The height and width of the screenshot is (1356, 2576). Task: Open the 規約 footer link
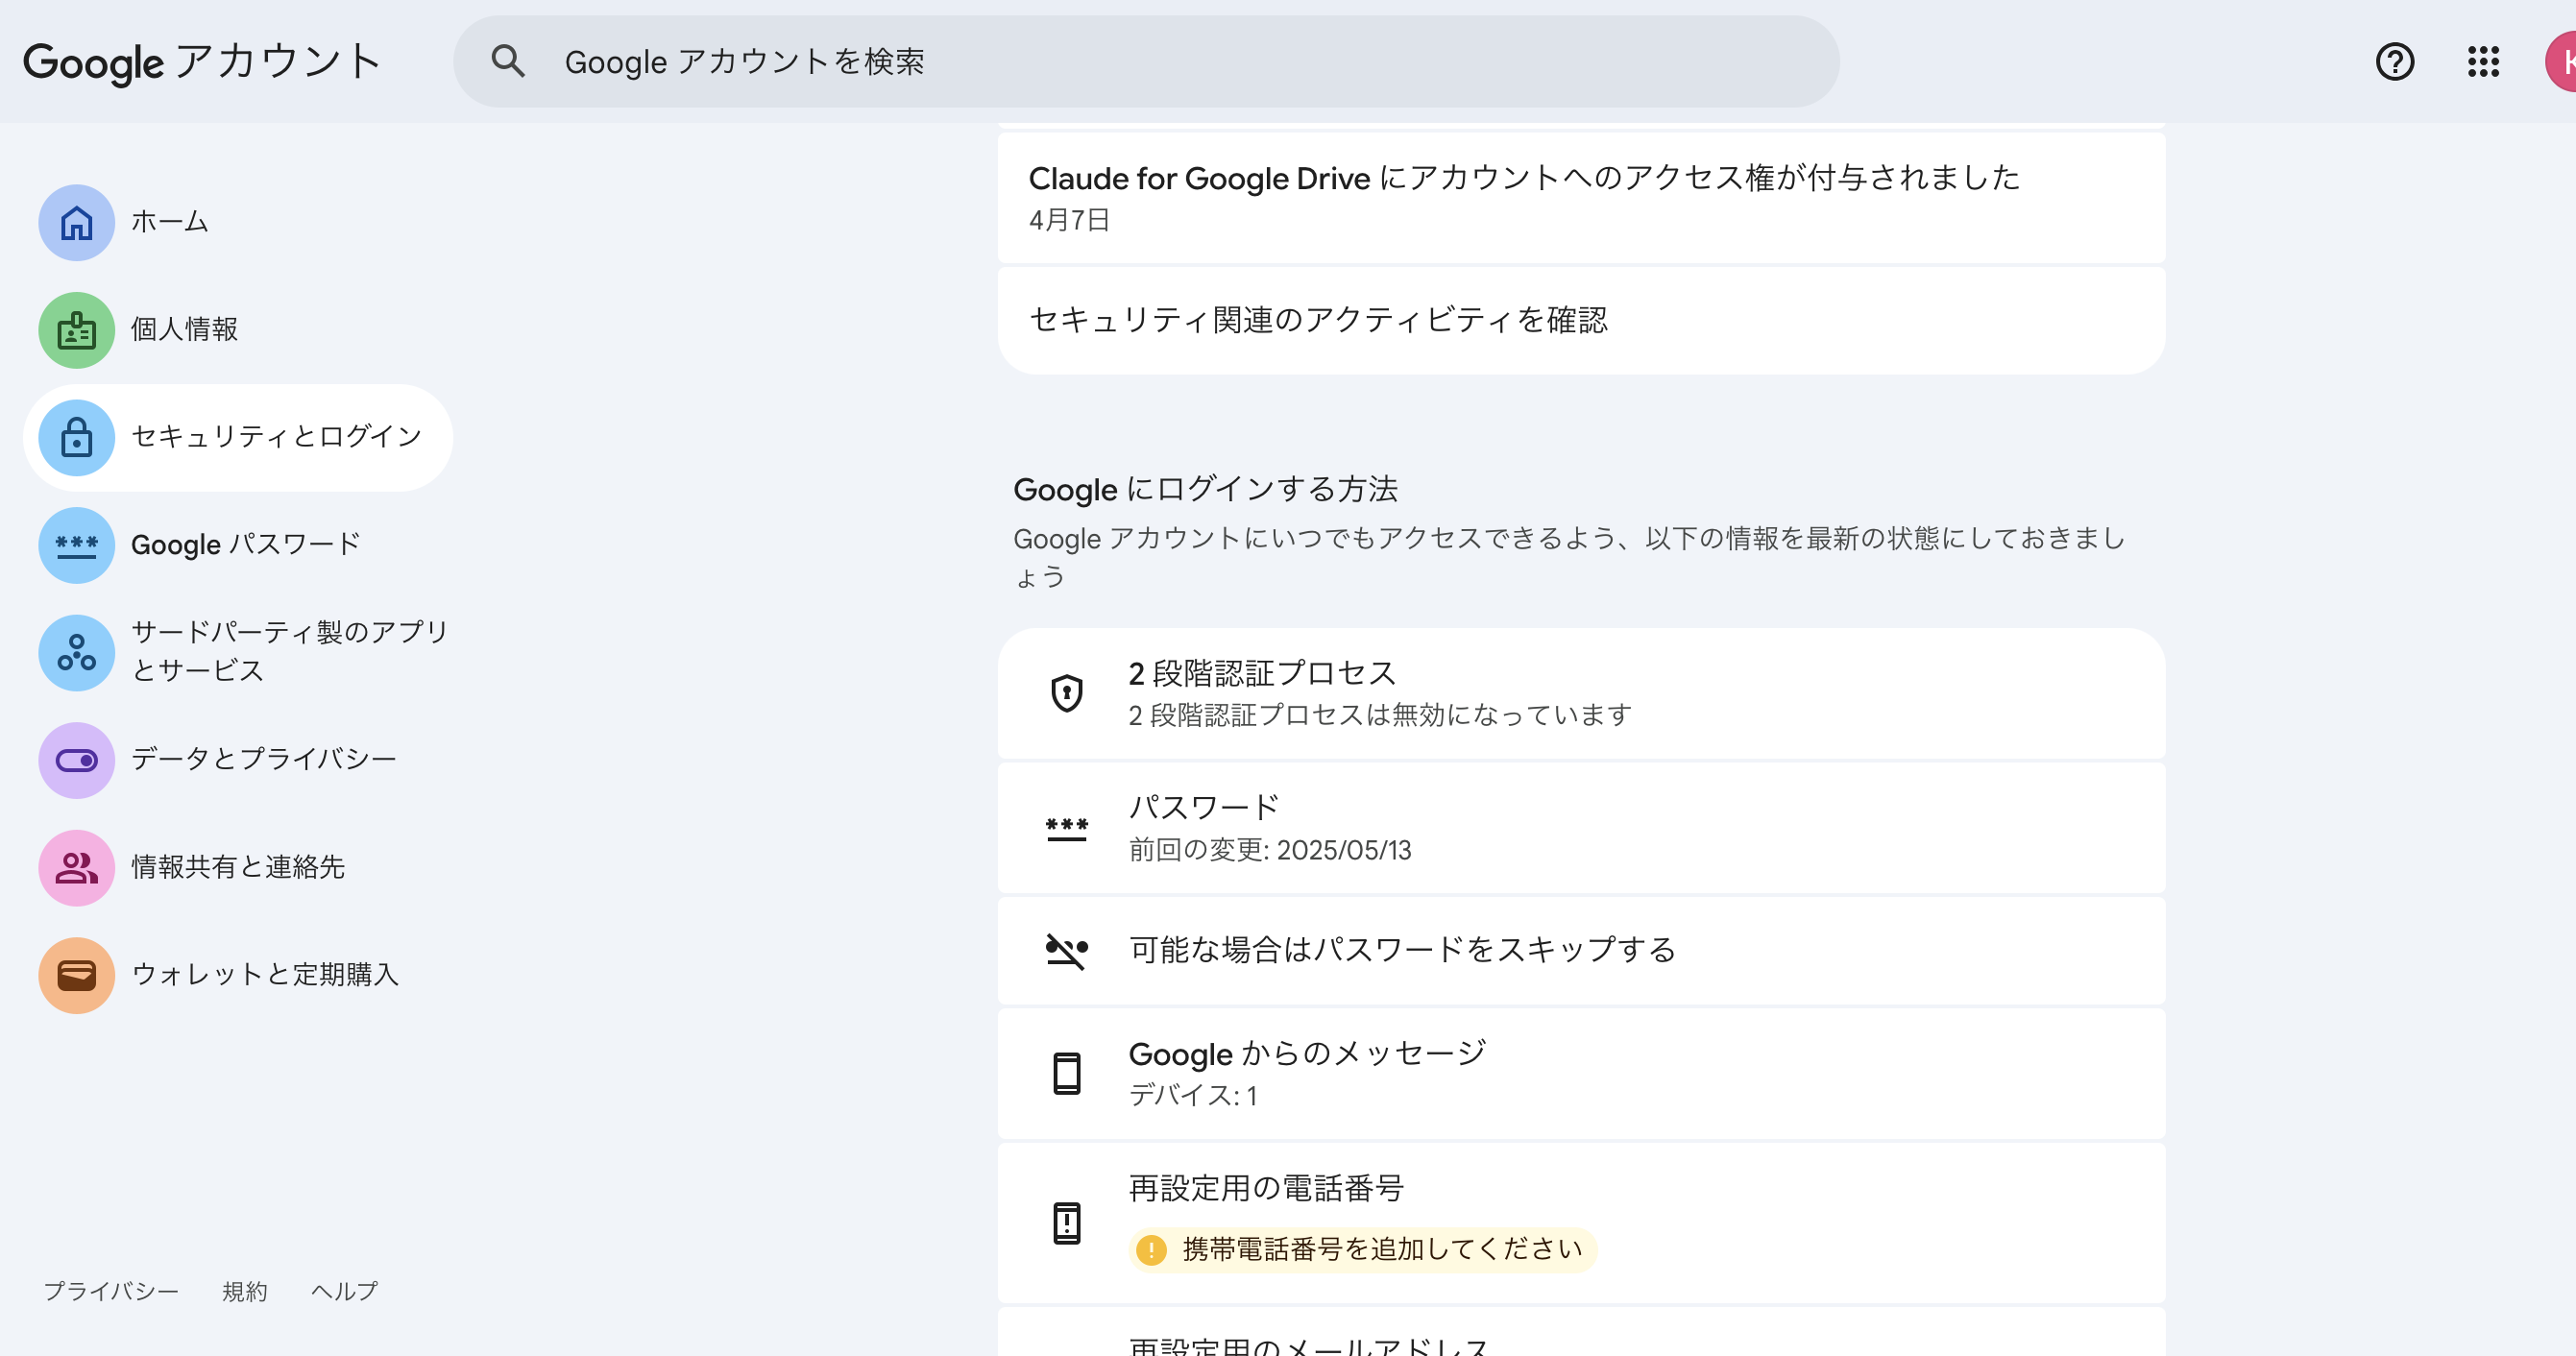pyautogui.click(x=245, y=1291)
